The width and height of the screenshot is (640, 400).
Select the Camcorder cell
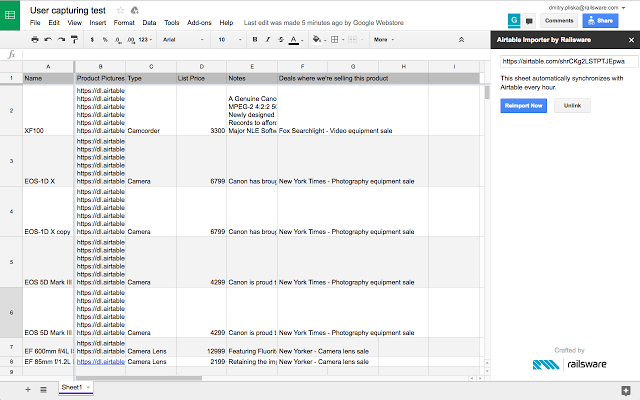[151, 110]
